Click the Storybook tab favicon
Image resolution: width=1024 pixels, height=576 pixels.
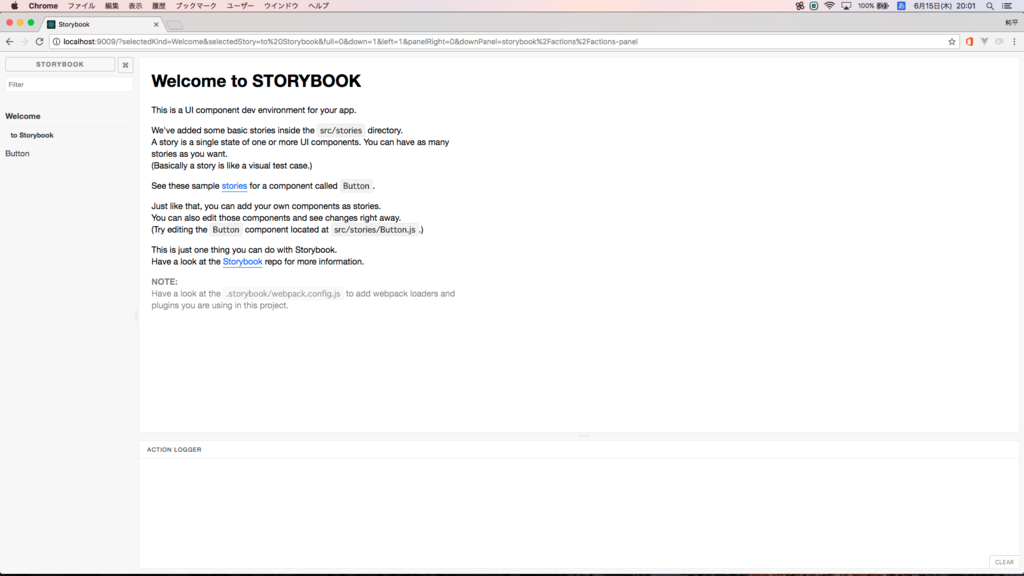pyautogui.click(x=51, y=24)
